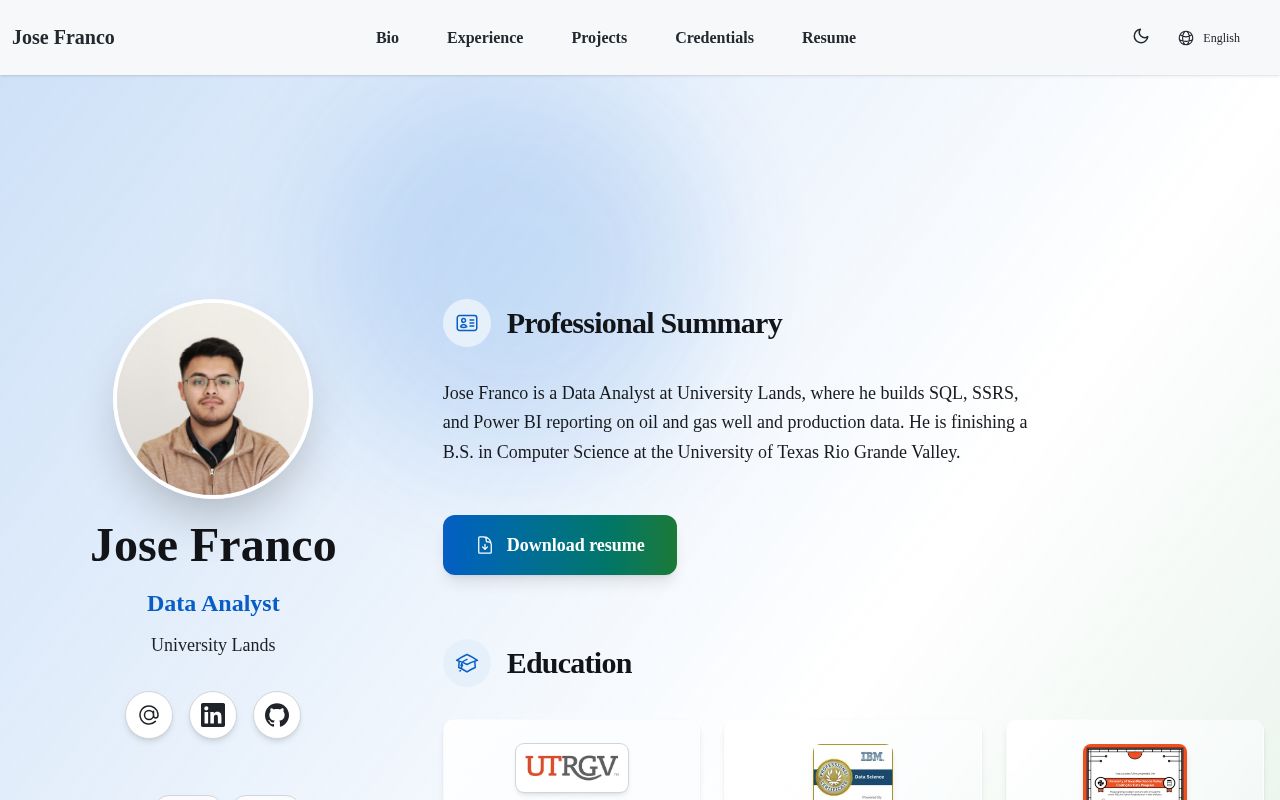Open the UTRGV logo education card
This screenshot has width=1280, height=800.
click(x=572, y=761)
